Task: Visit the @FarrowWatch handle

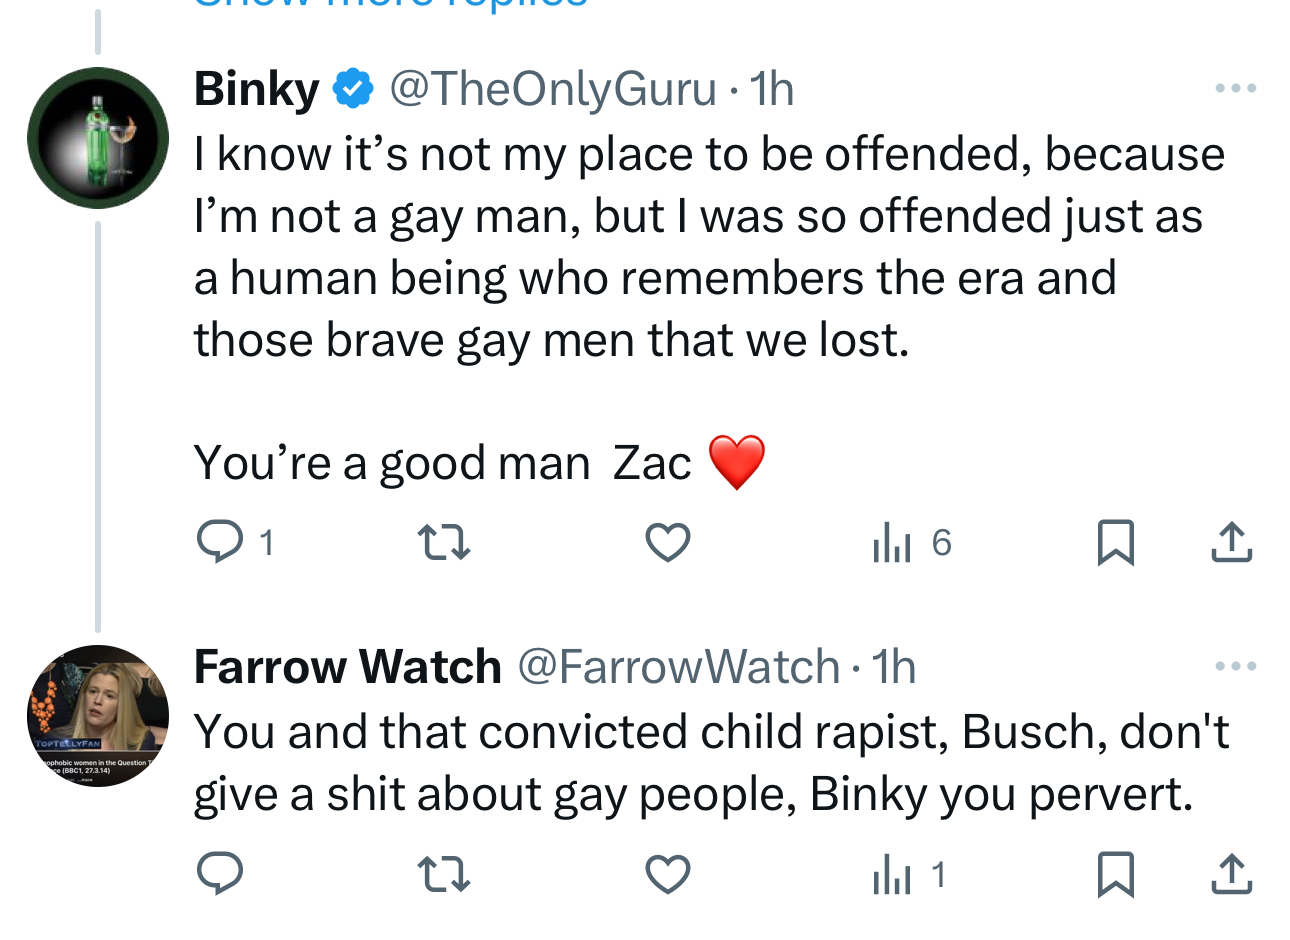Action: pos(678,667)
